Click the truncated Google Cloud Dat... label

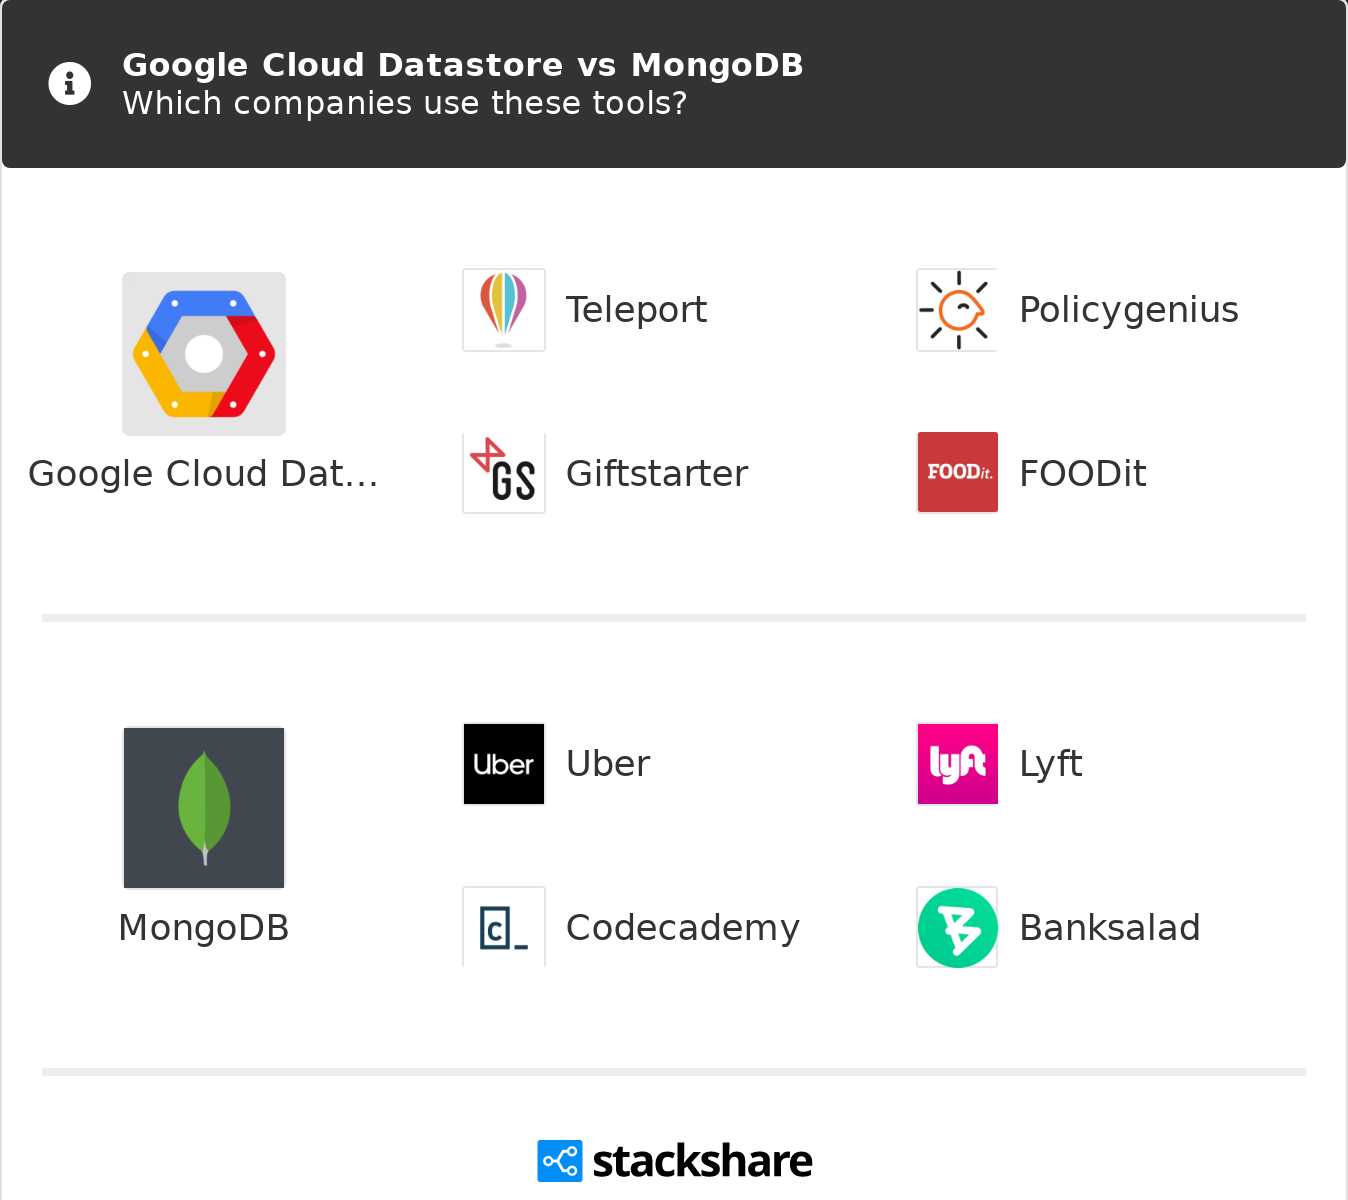click(203, 474)
